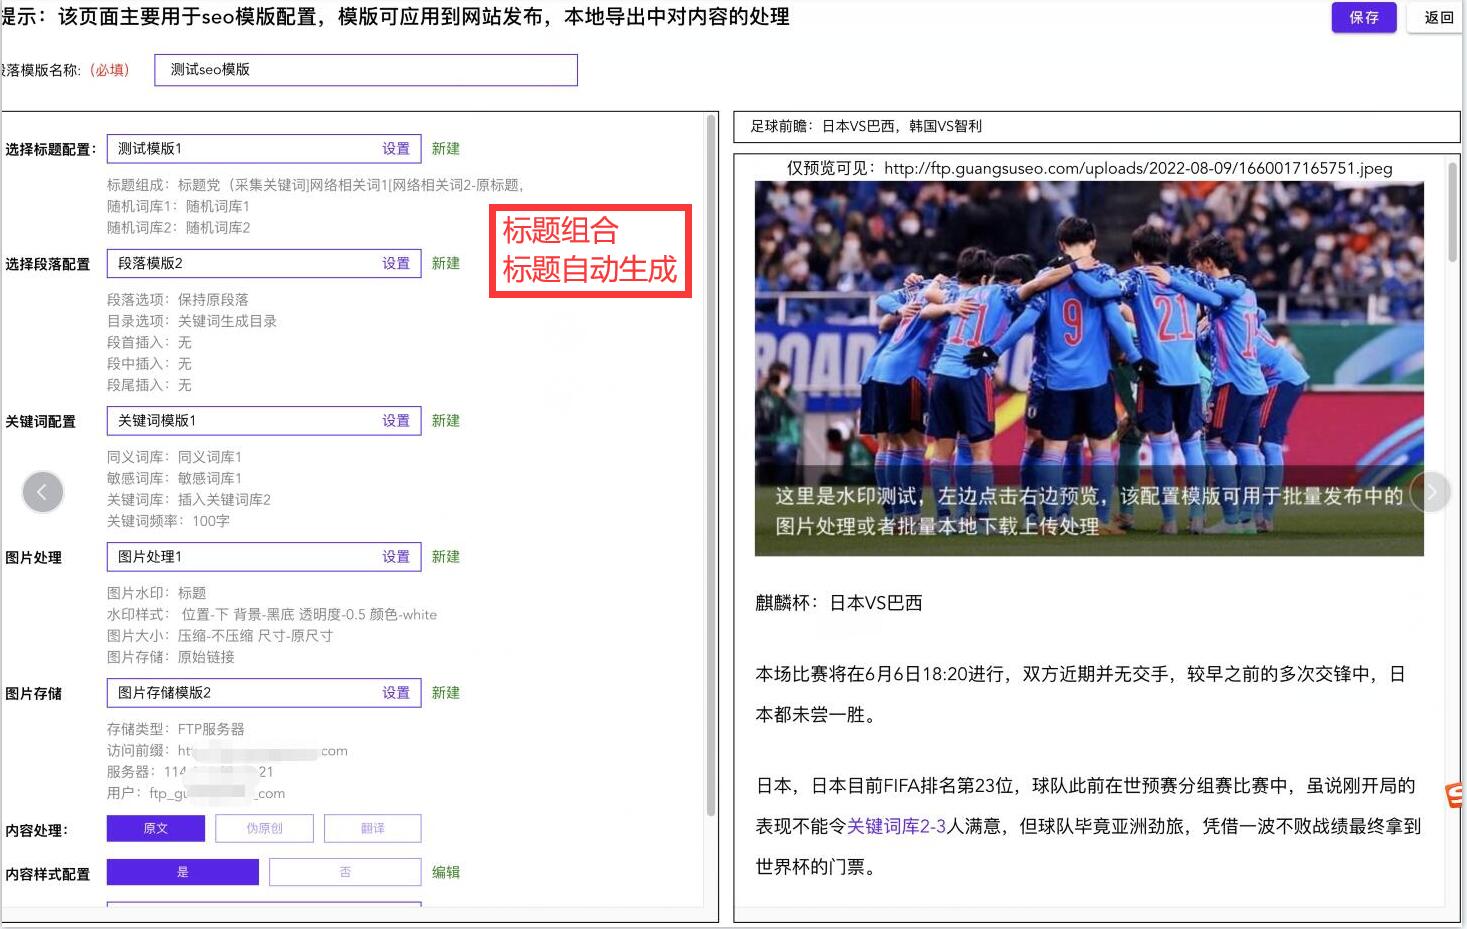Image resolution: width=1467 pixels, height=929 pixels.
Task: Click text 关键词库: 插入关键词库2
Action: [x=189, y=499]
